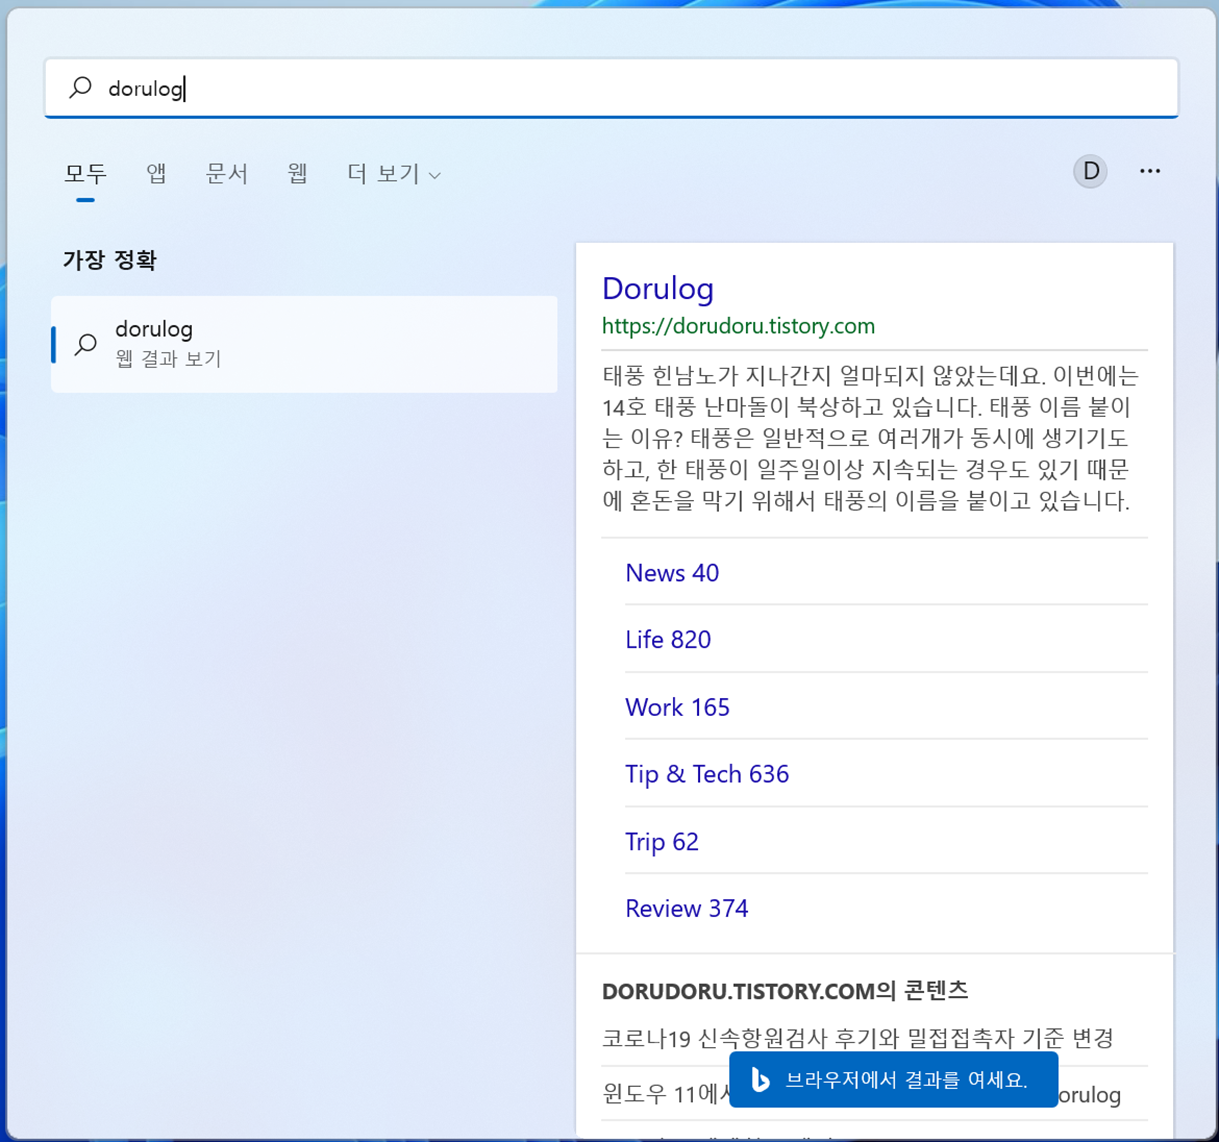Click the 브라우저에서 결과를 여세요 button

click(x=893, y=1080)
